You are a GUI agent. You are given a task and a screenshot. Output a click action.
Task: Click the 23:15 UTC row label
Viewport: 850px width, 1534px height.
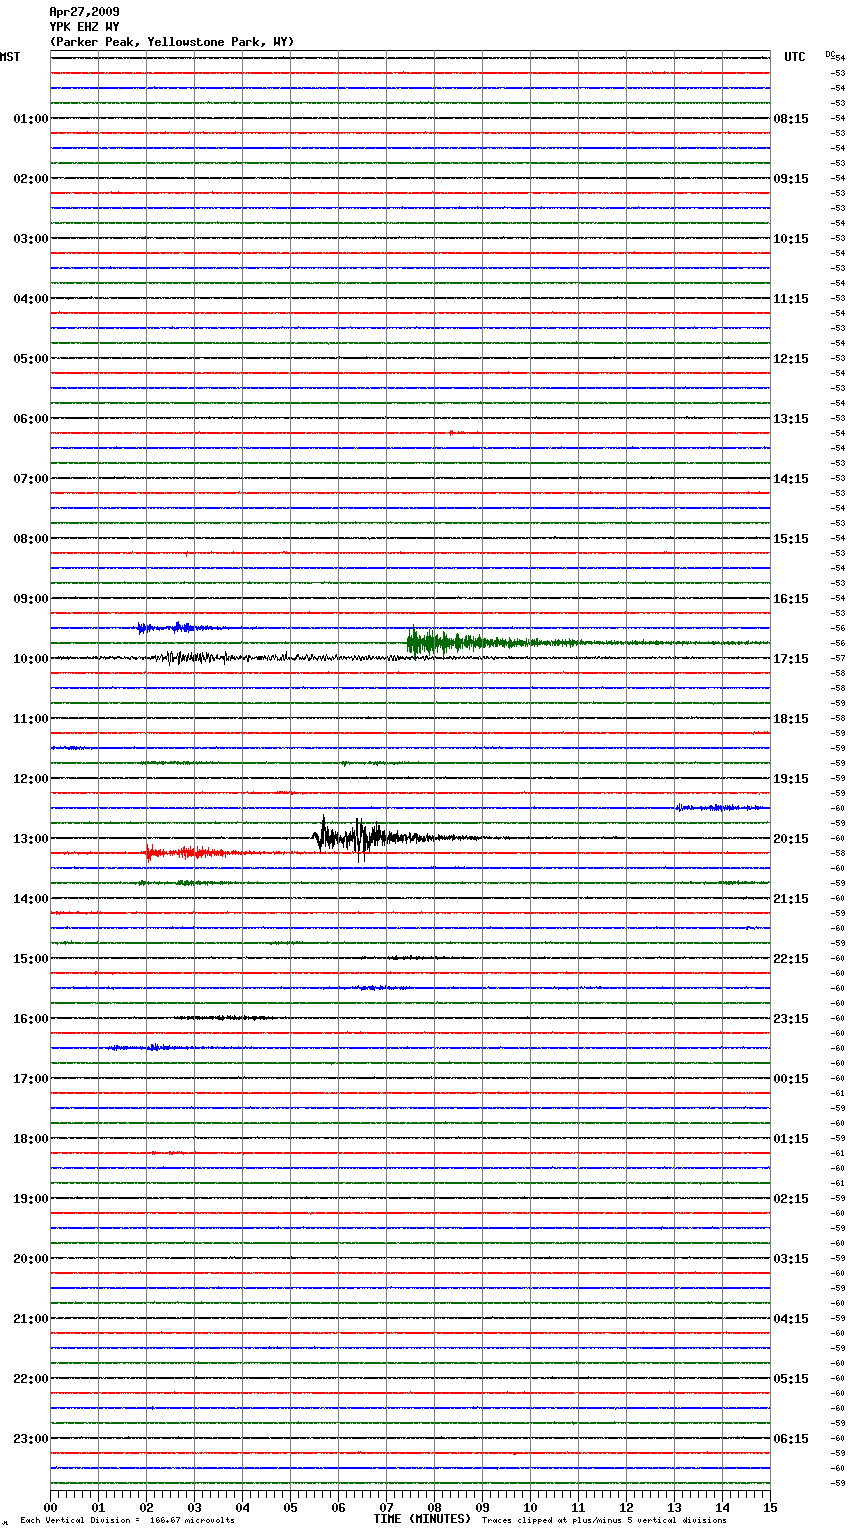[x=791, y=1019]
